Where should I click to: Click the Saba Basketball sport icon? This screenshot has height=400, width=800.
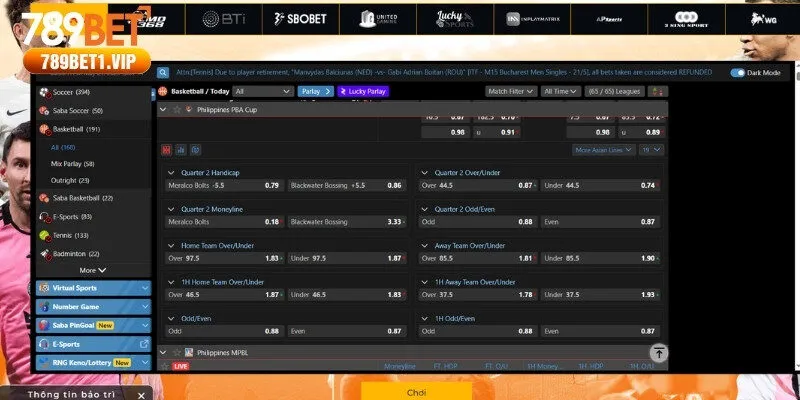tap(44, 198)
